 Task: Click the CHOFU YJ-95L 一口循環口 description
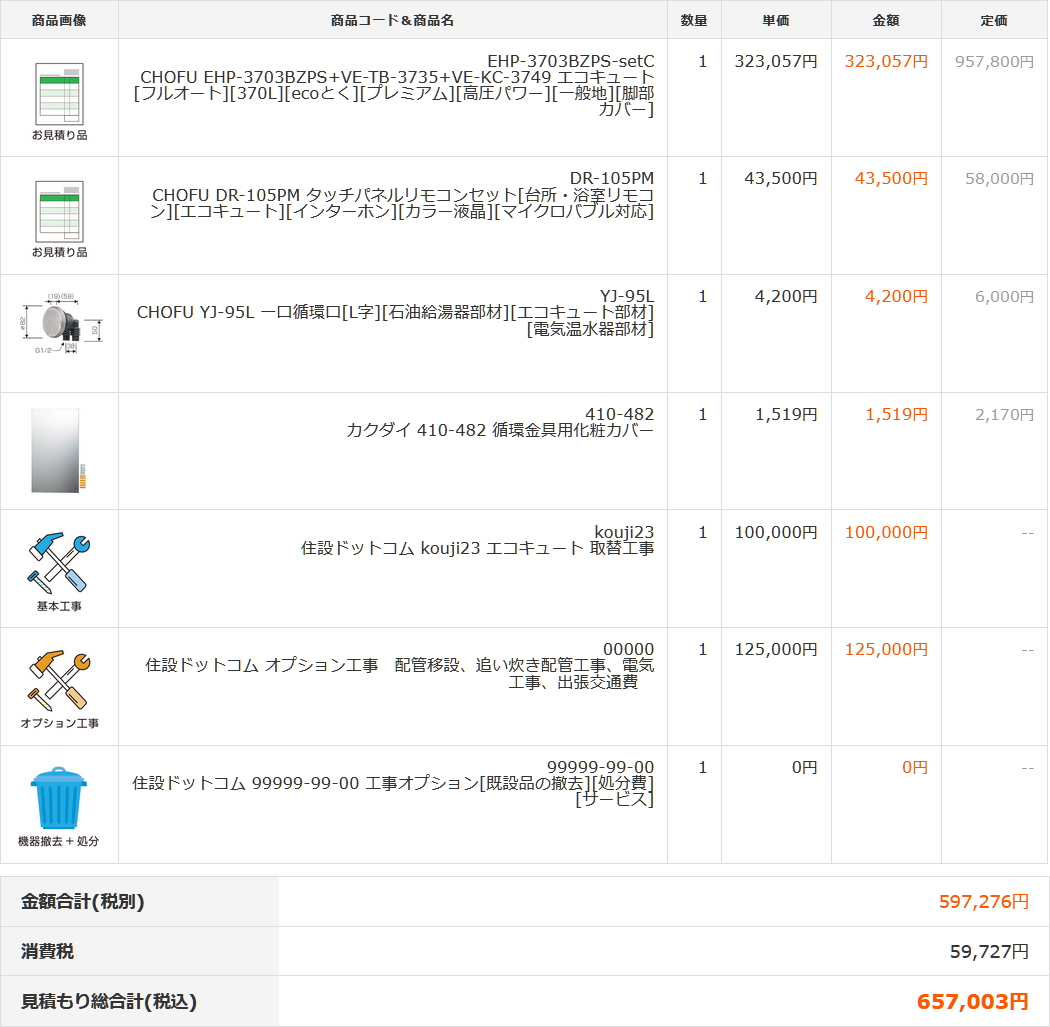coord(395,320)
